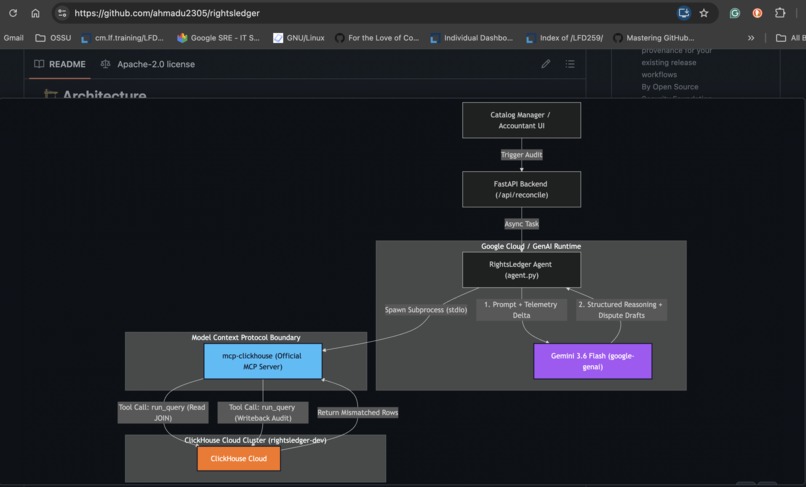The height and width of the screenshot is (487, 806).
Task: Click the Async Task edge label
Action: (x=521, y=224)
